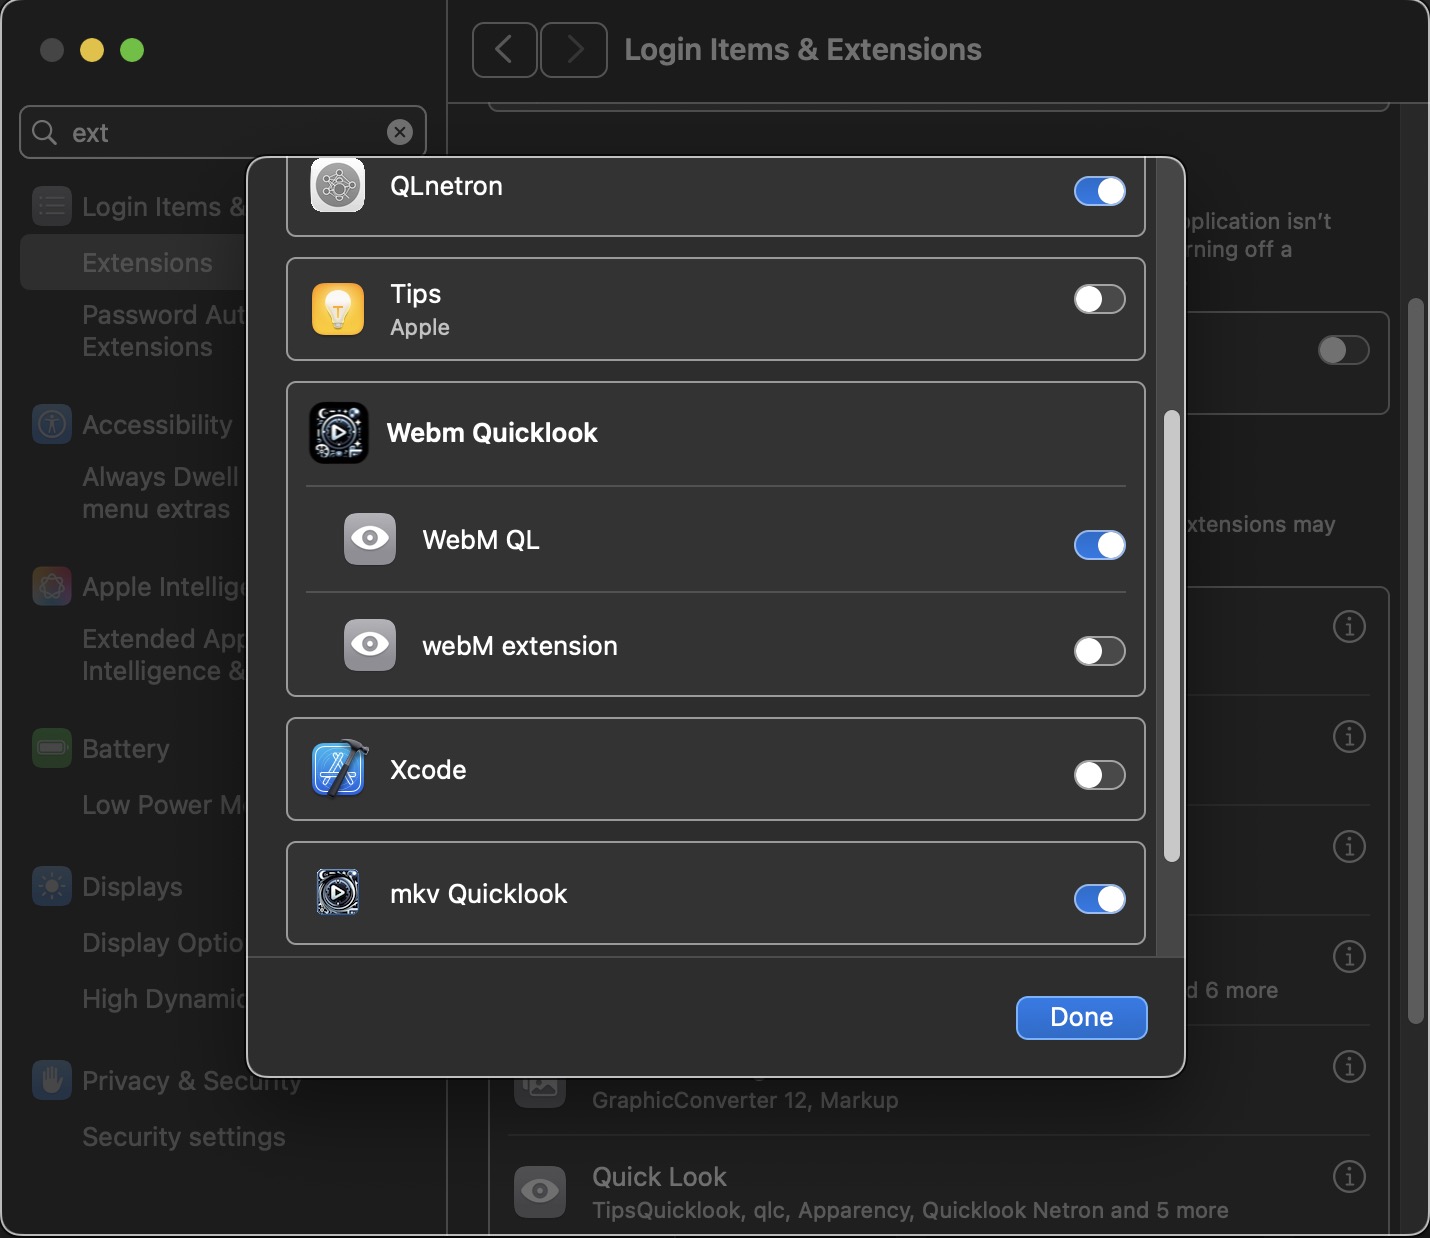The width and height of the screenshot is (1430, 1238).
Task: Go back with the left chevron
Action: pyautogui.click(x=505, y=49)
